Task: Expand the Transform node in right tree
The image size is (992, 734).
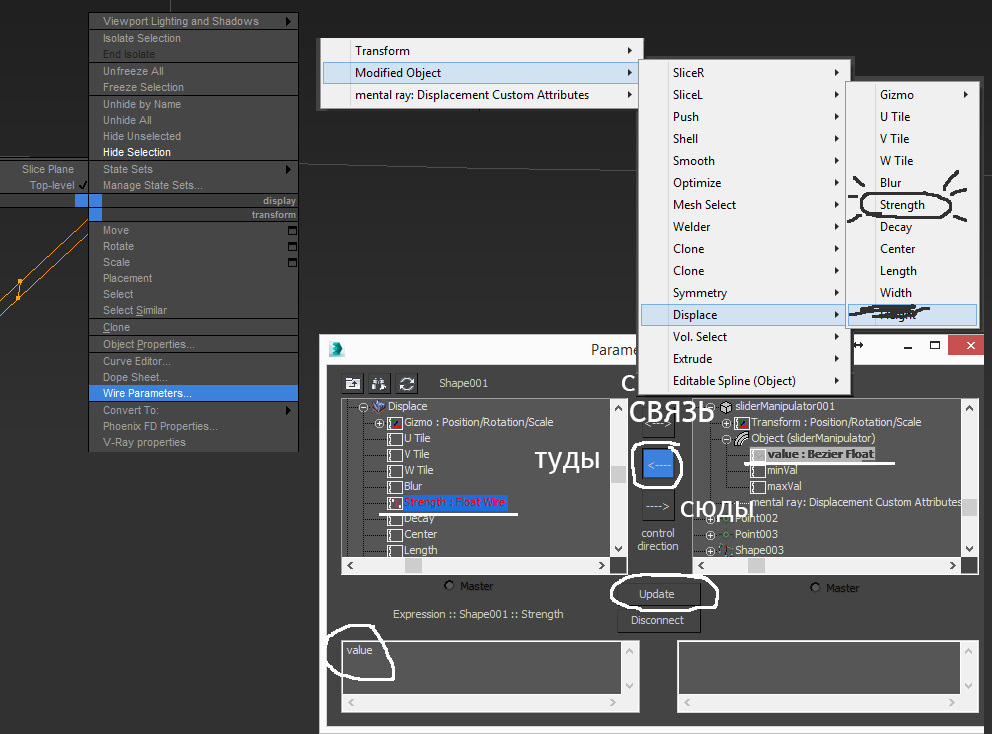Action: pyautogui.click(x=726, y=423)
